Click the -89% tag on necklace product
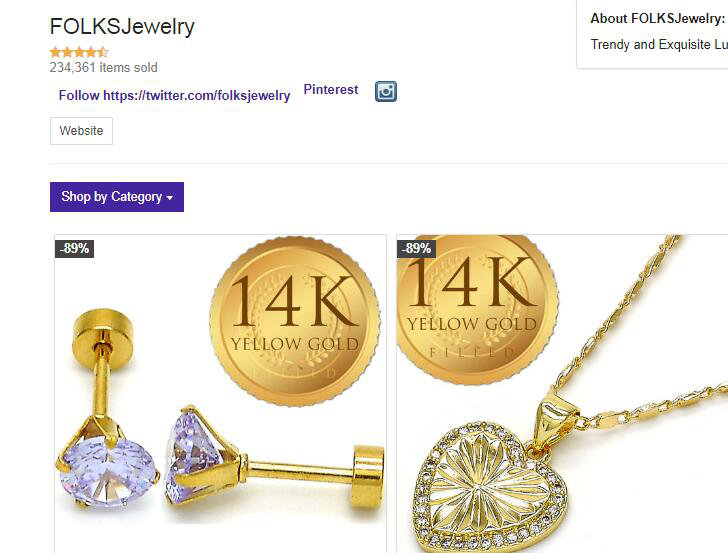Image resolution: width=728 pixels, height=553 pixels. (x=416, y=248)
